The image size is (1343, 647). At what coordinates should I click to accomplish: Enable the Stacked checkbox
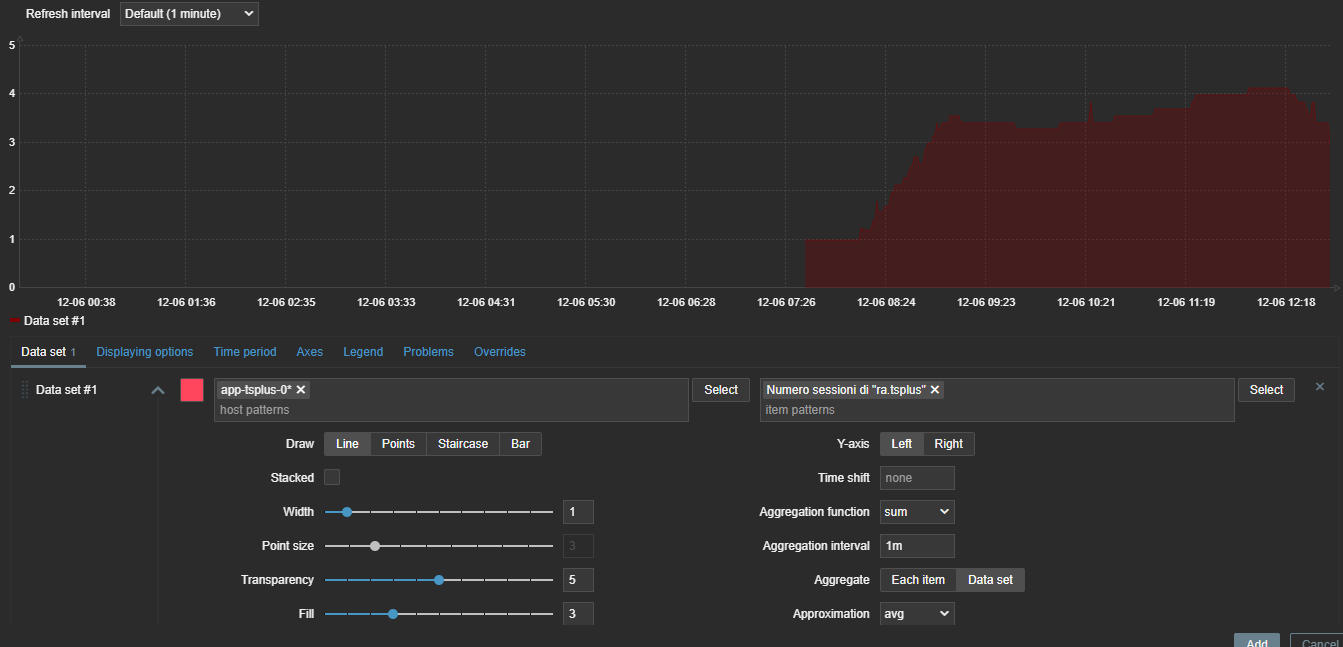coord(332,478)
